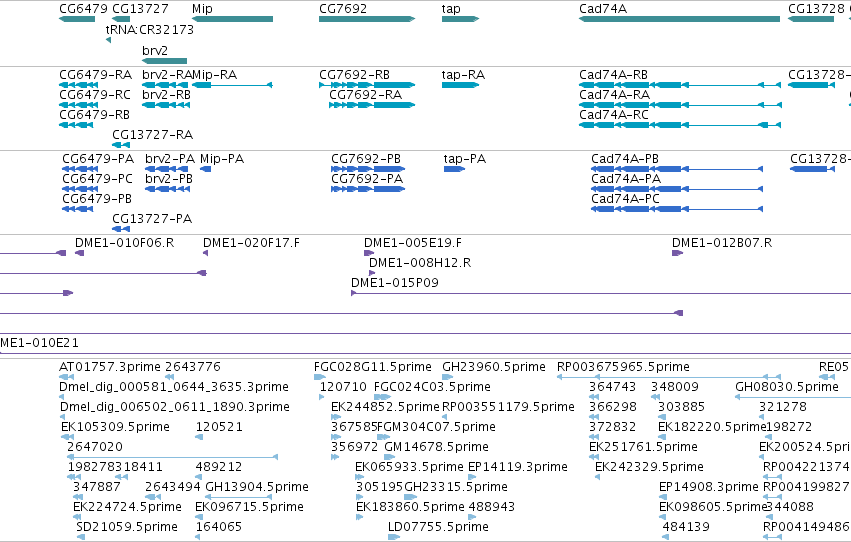The width and height of the screenshot is (851, 542).
Task: Click the CG13727 gene label
Action: 140,9
